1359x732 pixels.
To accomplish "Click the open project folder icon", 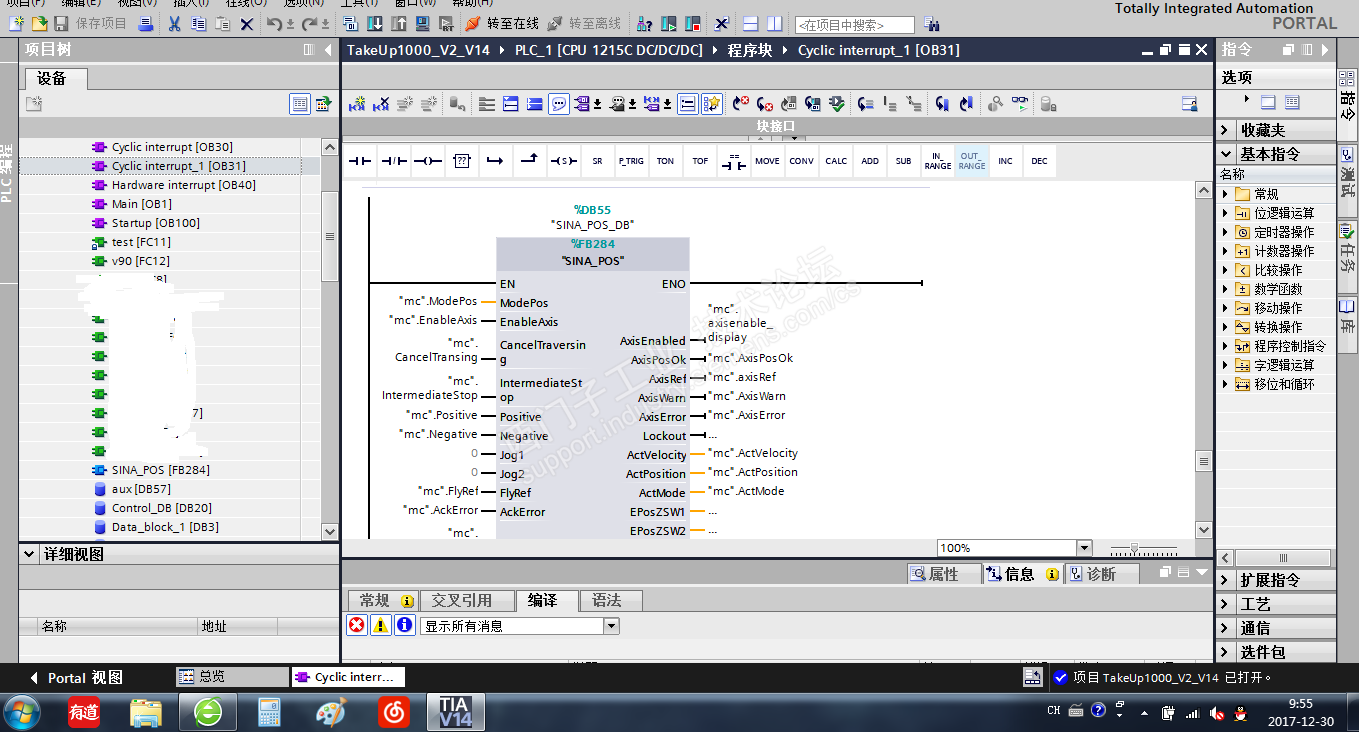I will (40, 23).
